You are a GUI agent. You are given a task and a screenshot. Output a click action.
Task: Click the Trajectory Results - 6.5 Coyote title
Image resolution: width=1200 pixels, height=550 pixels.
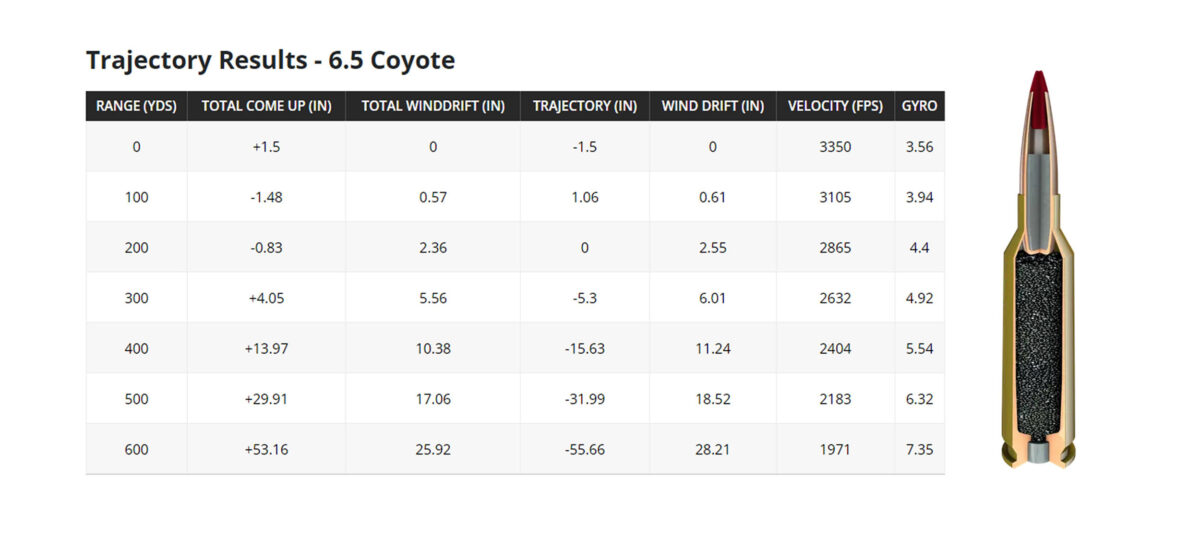click(270, 60)
